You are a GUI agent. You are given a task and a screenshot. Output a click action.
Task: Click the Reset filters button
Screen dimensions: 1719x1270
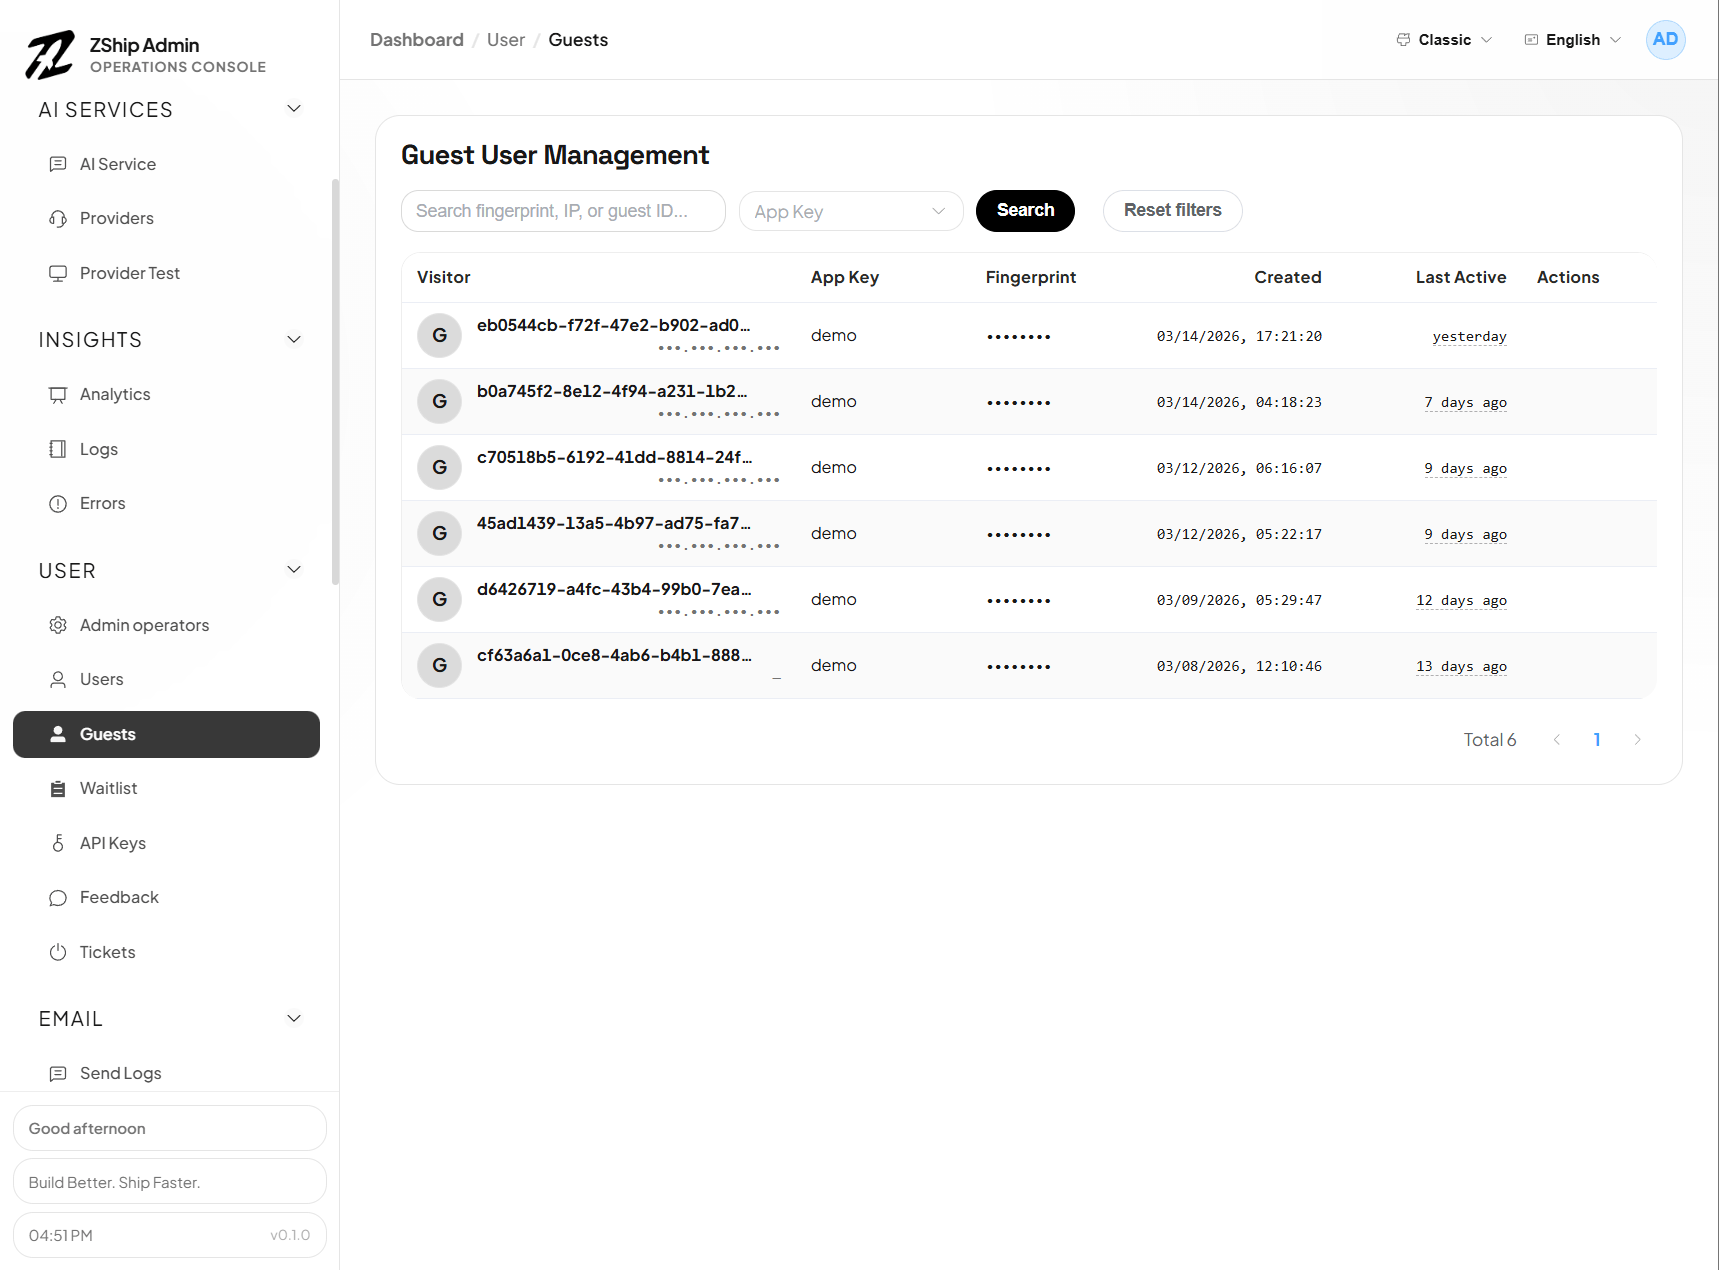[1172, 211]
